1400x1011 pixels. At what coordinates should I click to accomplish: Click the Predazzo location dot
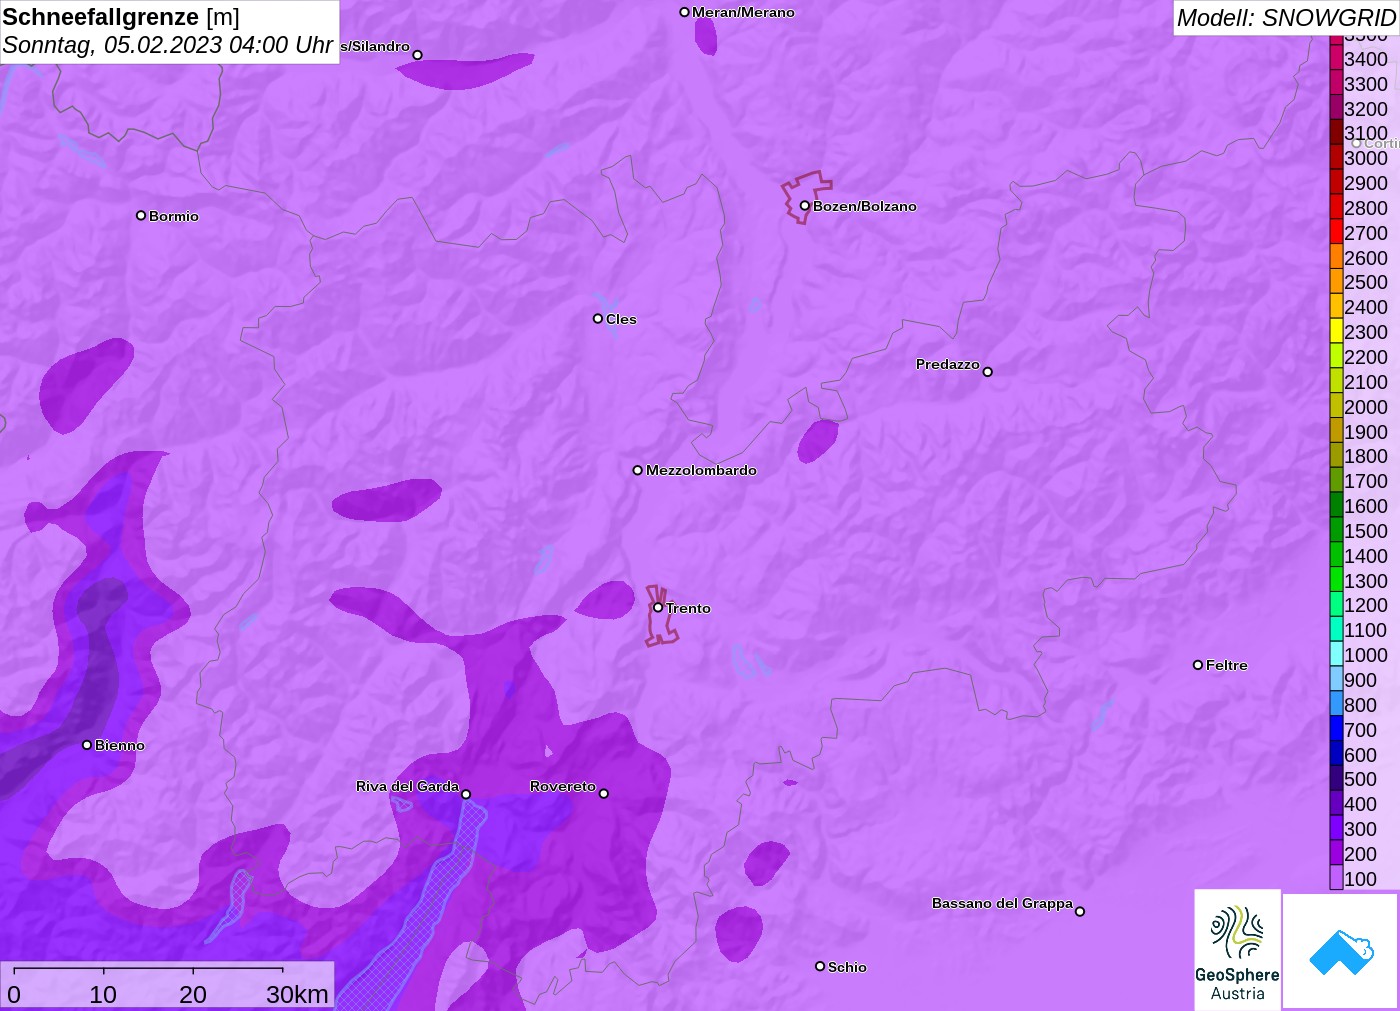(987, 372)
